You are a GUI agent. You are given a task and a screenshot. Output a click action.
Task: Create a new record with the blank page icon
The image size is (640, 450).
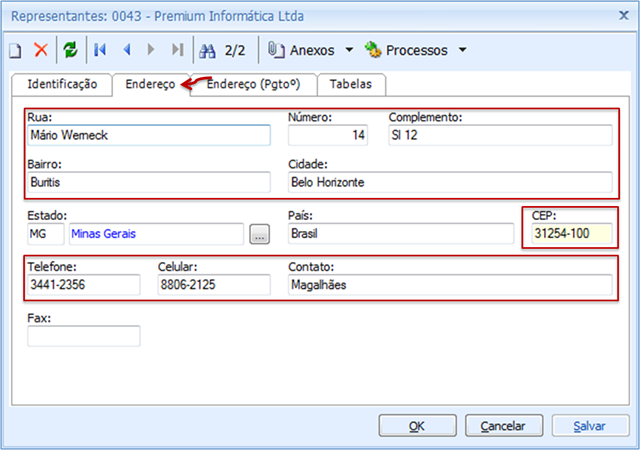coord(16,50)
